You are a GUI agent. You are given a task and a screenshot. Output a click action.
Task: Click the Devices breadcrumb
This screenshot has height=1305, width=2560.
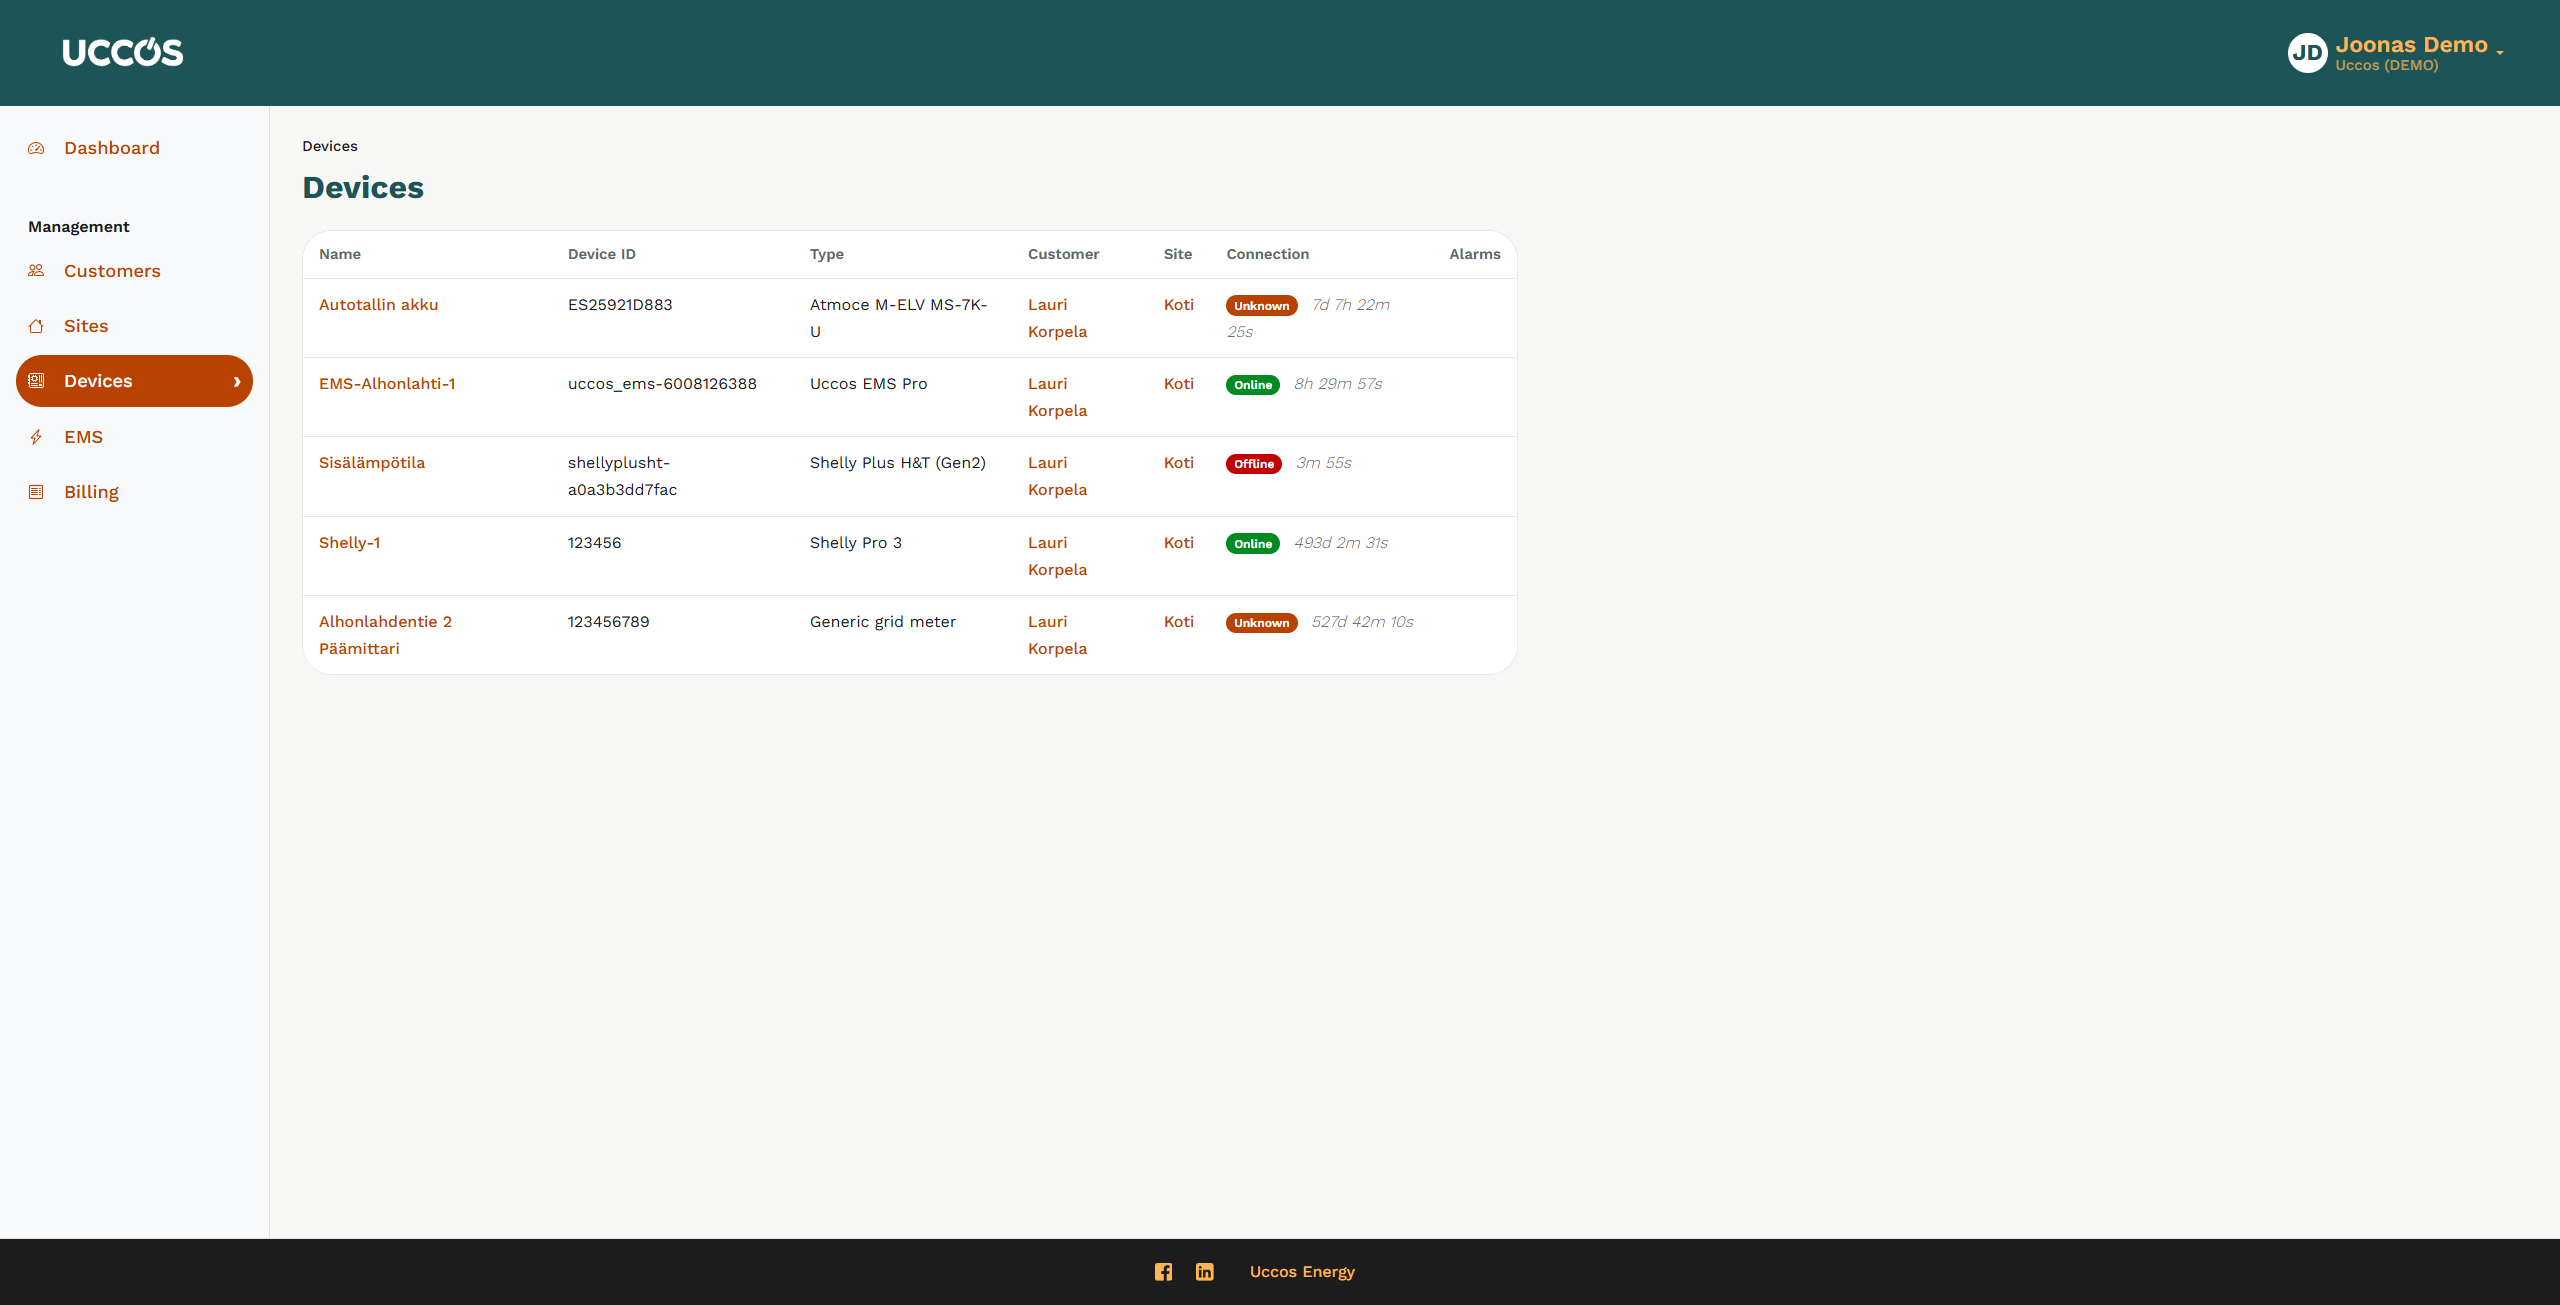click(330, 146)
